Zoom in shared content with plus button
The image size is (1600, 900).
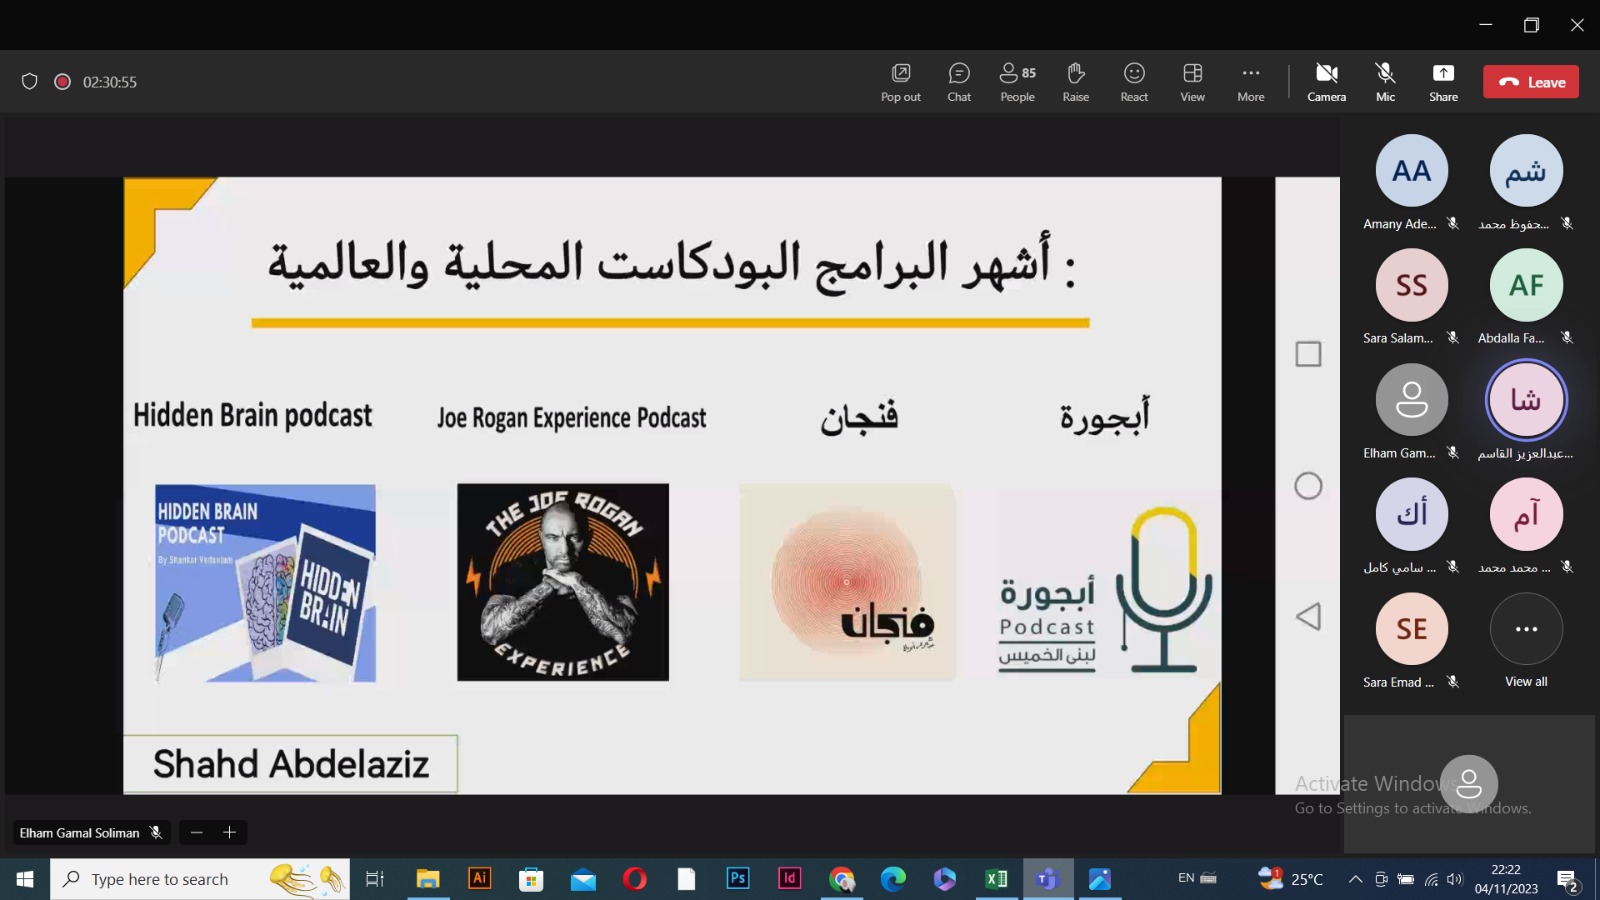(x=229, y=832)
